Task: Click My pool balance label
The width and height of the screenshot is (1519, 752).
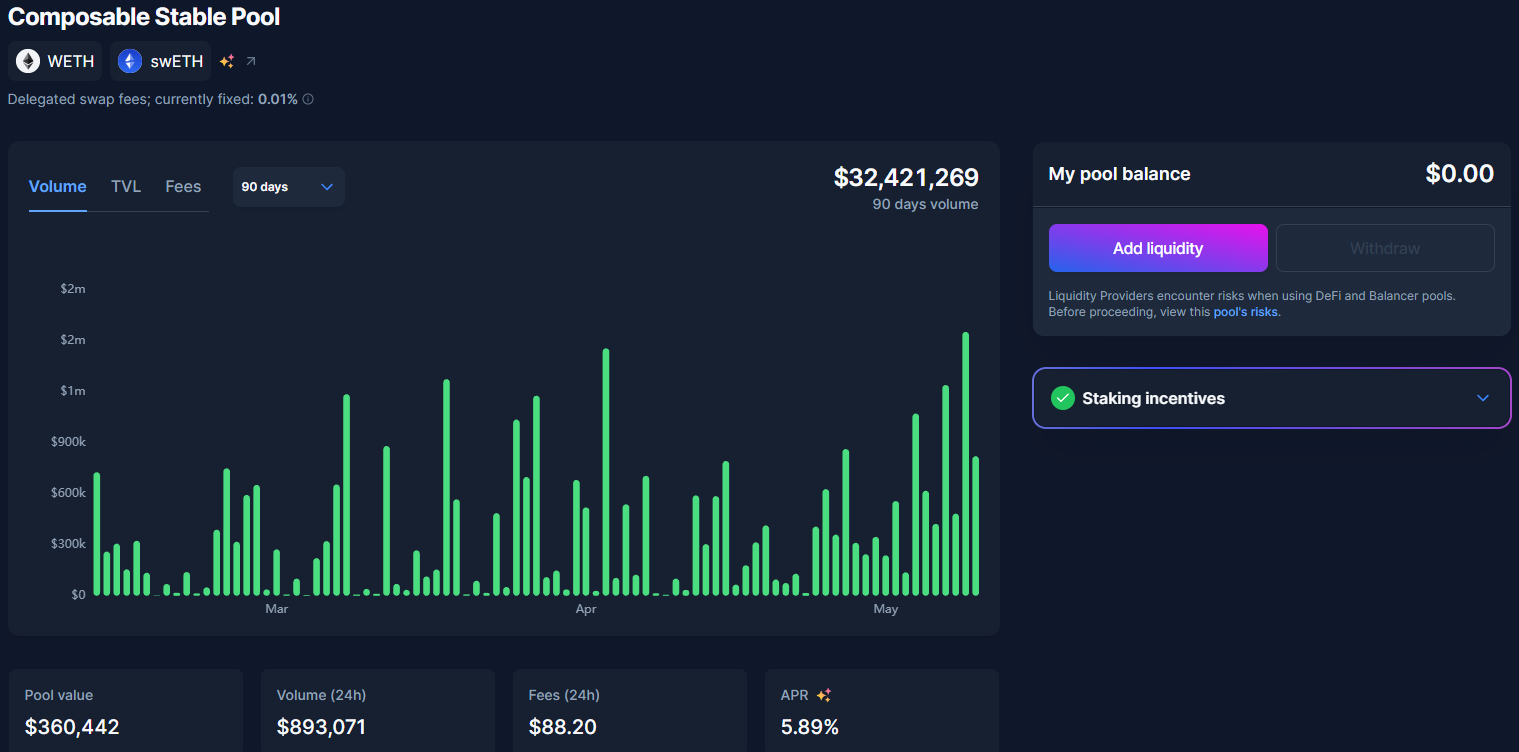Action: click(1119, 174)
